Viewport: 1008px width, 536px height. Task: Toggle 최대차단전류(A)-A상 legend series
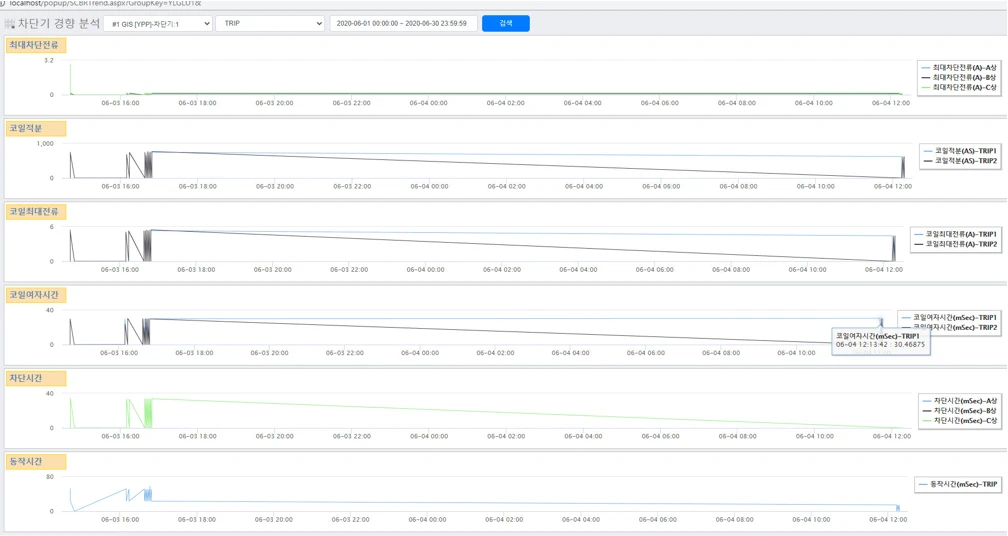959,67
